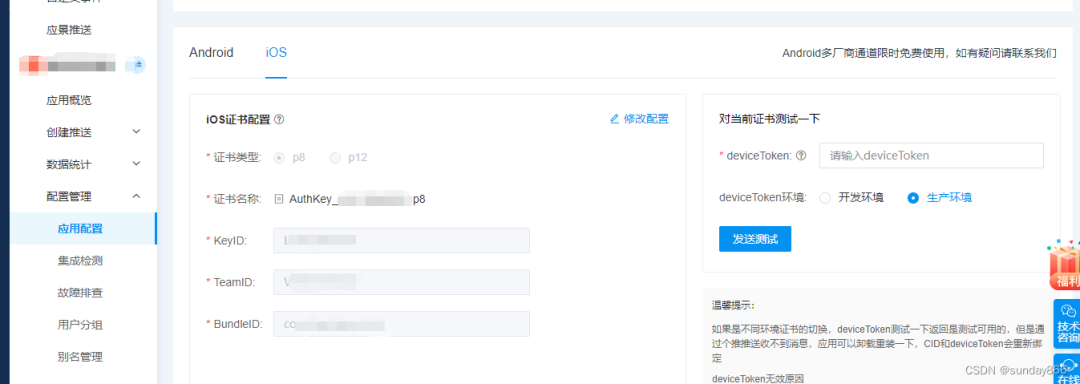Open 集成检测 in the sidebar

[x=81, y=261]
